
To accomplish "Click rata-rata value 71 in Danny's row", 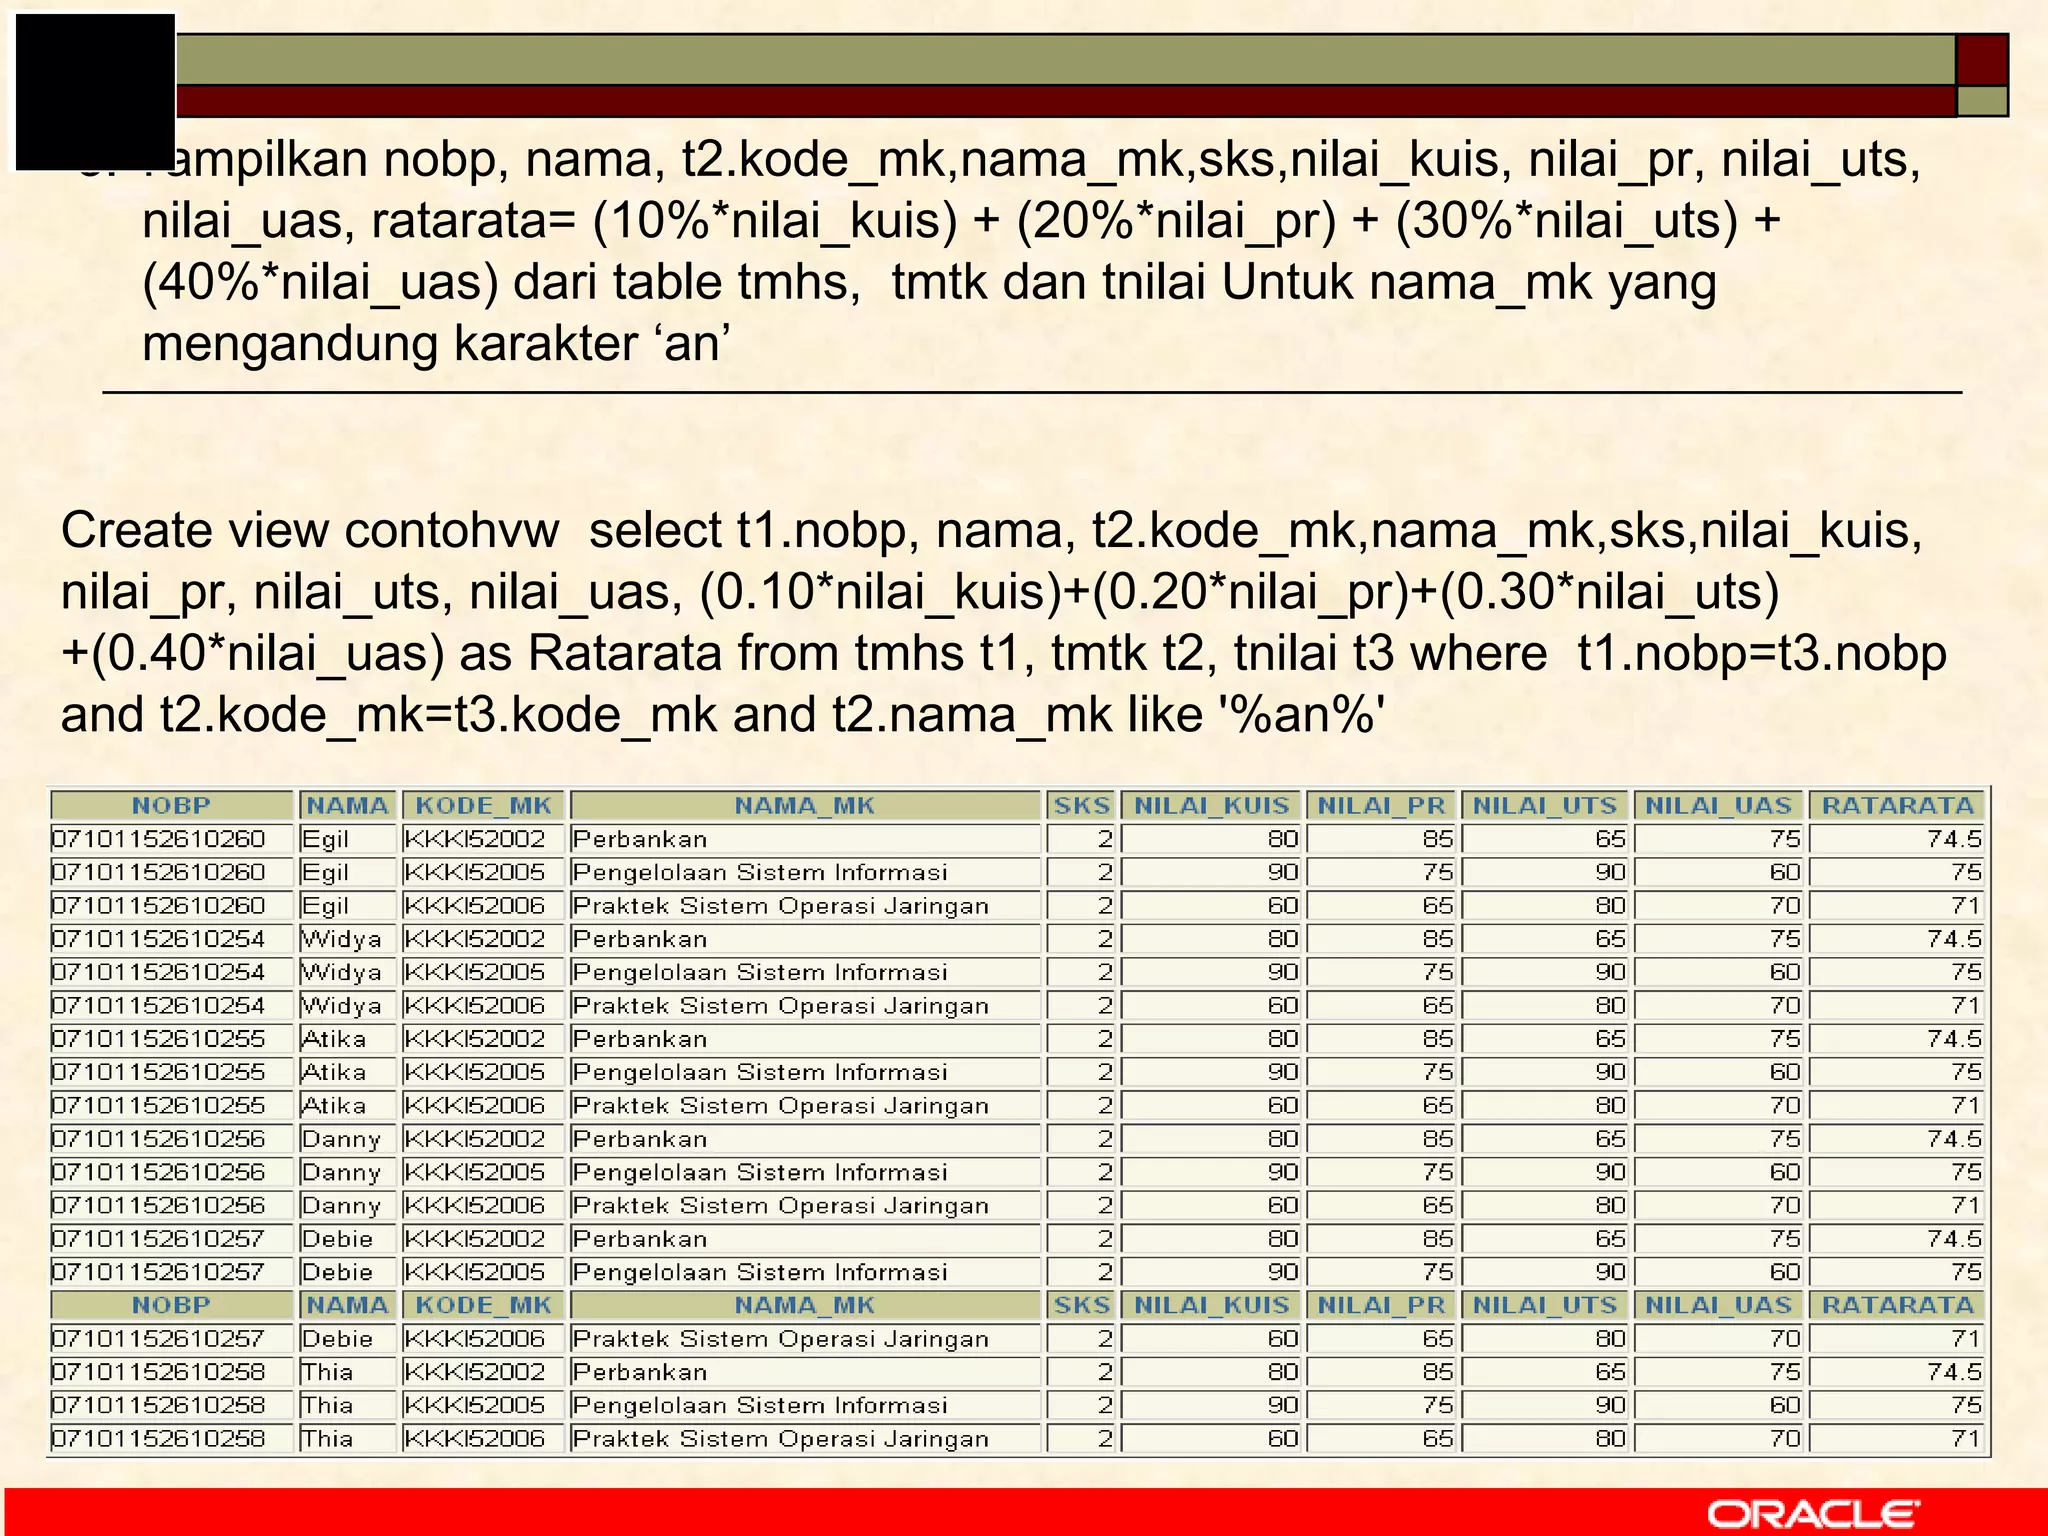I will 1965,1205.
